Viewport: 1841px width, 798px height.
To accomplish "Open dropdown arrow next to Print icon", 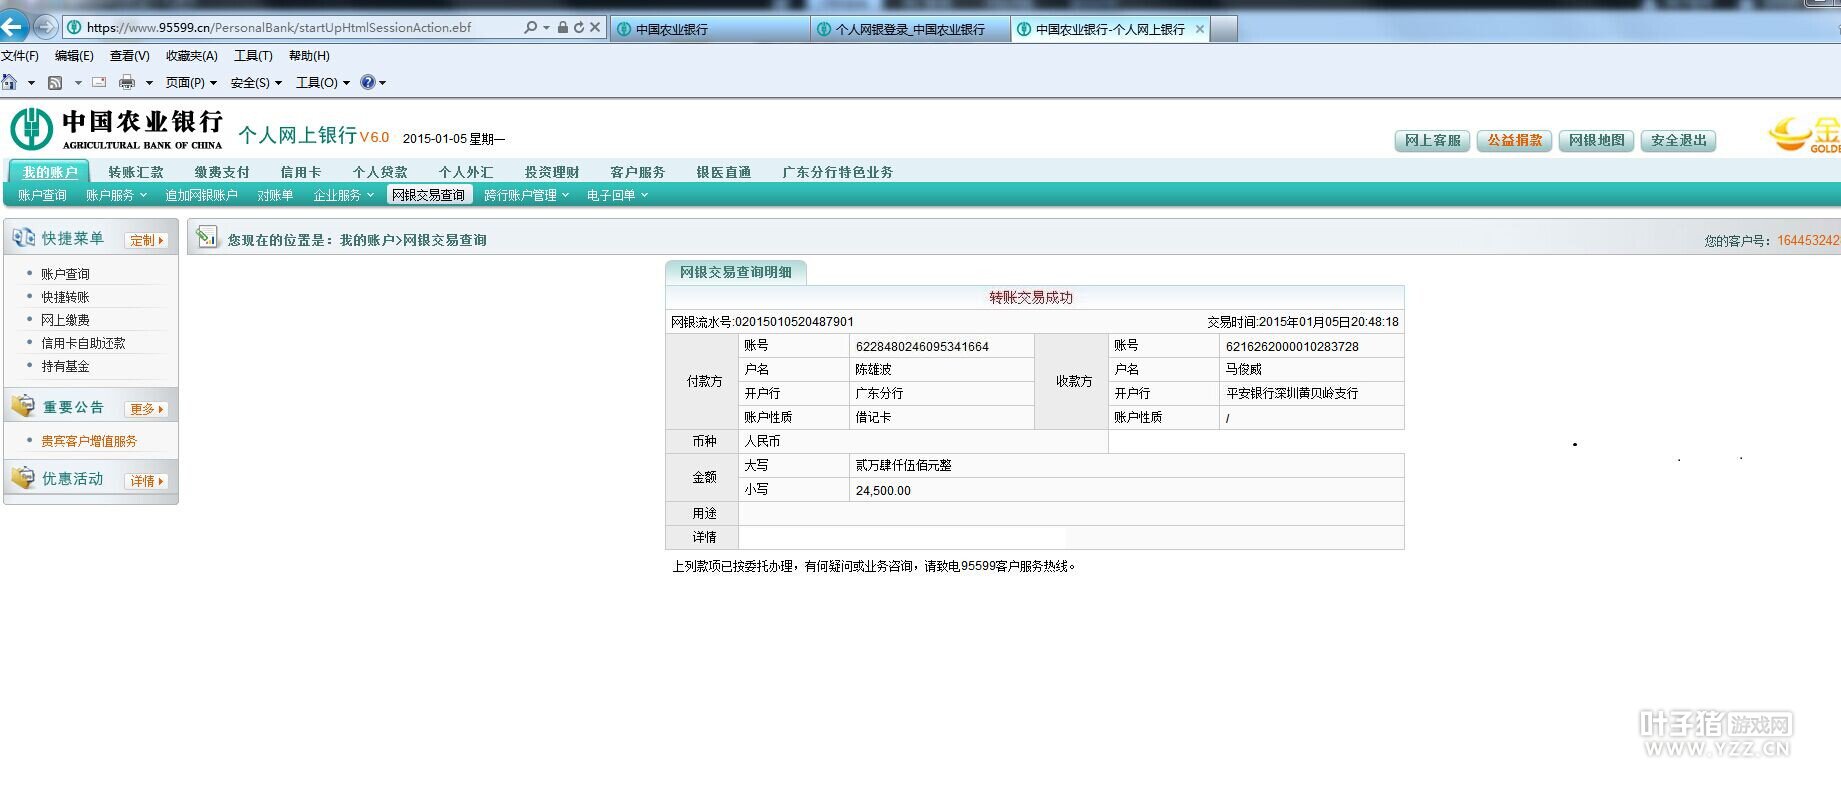I will tap(149, 83).
